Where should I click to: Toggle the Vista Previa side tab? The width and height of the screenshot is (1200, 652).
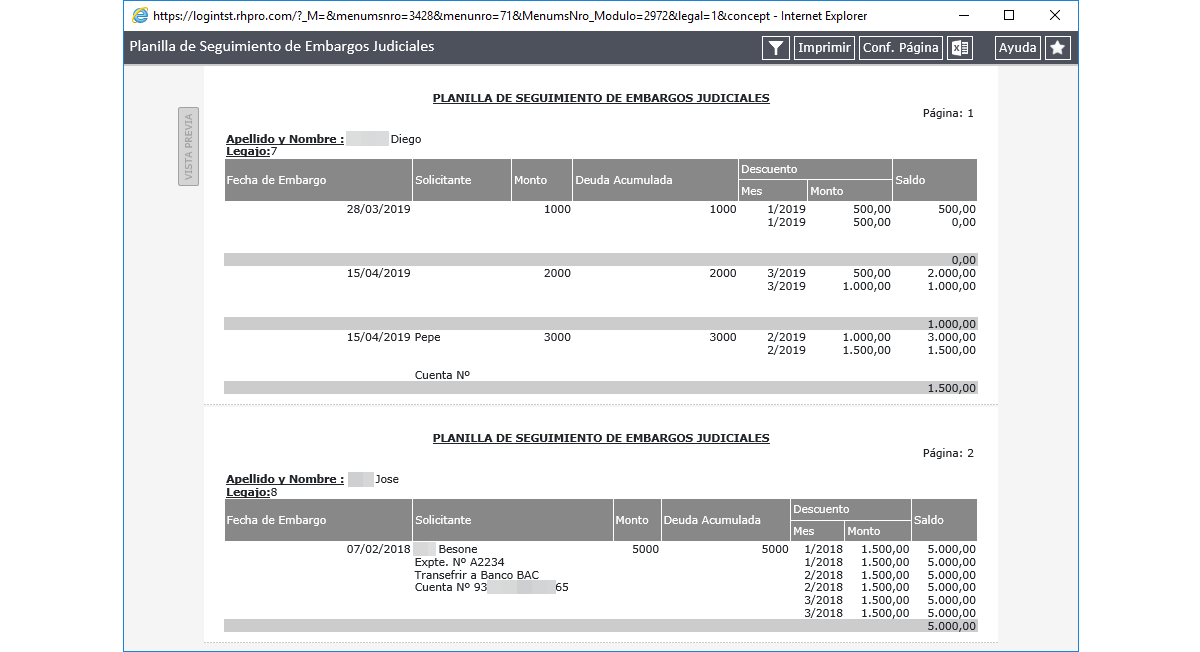click(188, 146)
